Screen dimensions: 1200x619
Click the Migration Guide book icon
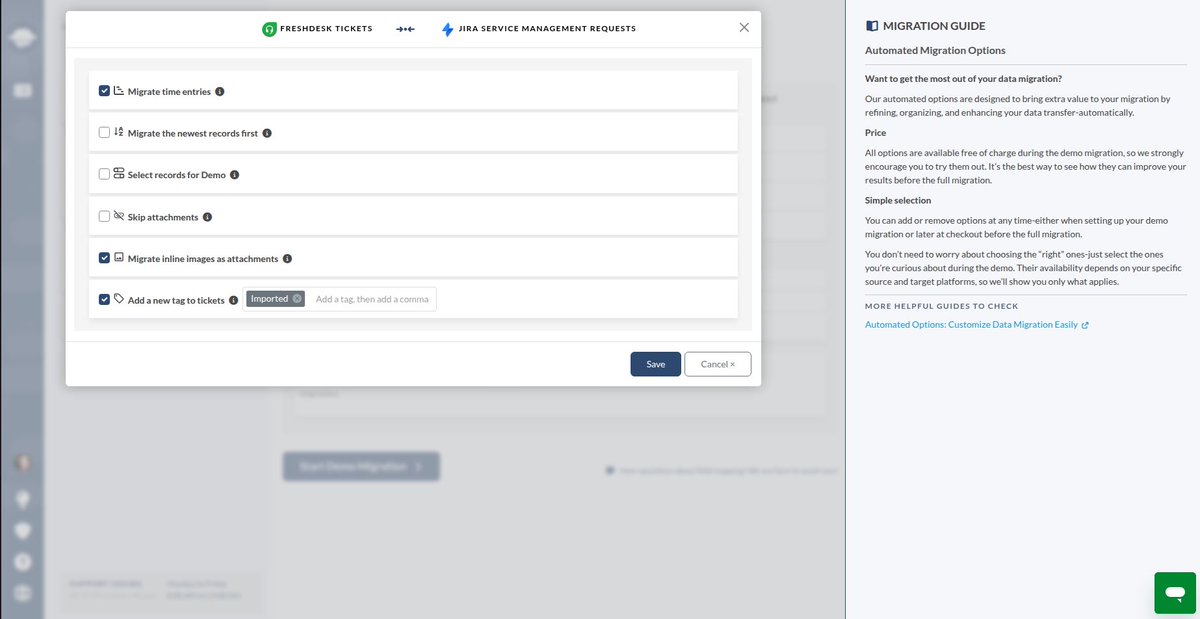872,26
